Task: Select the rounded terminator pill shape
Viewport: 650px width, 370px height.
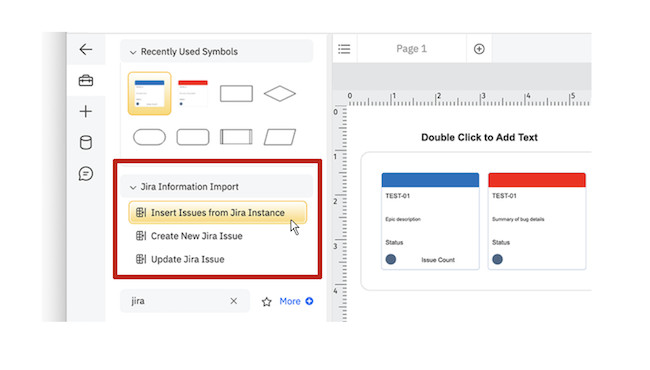Action: [x=149, y=137]
